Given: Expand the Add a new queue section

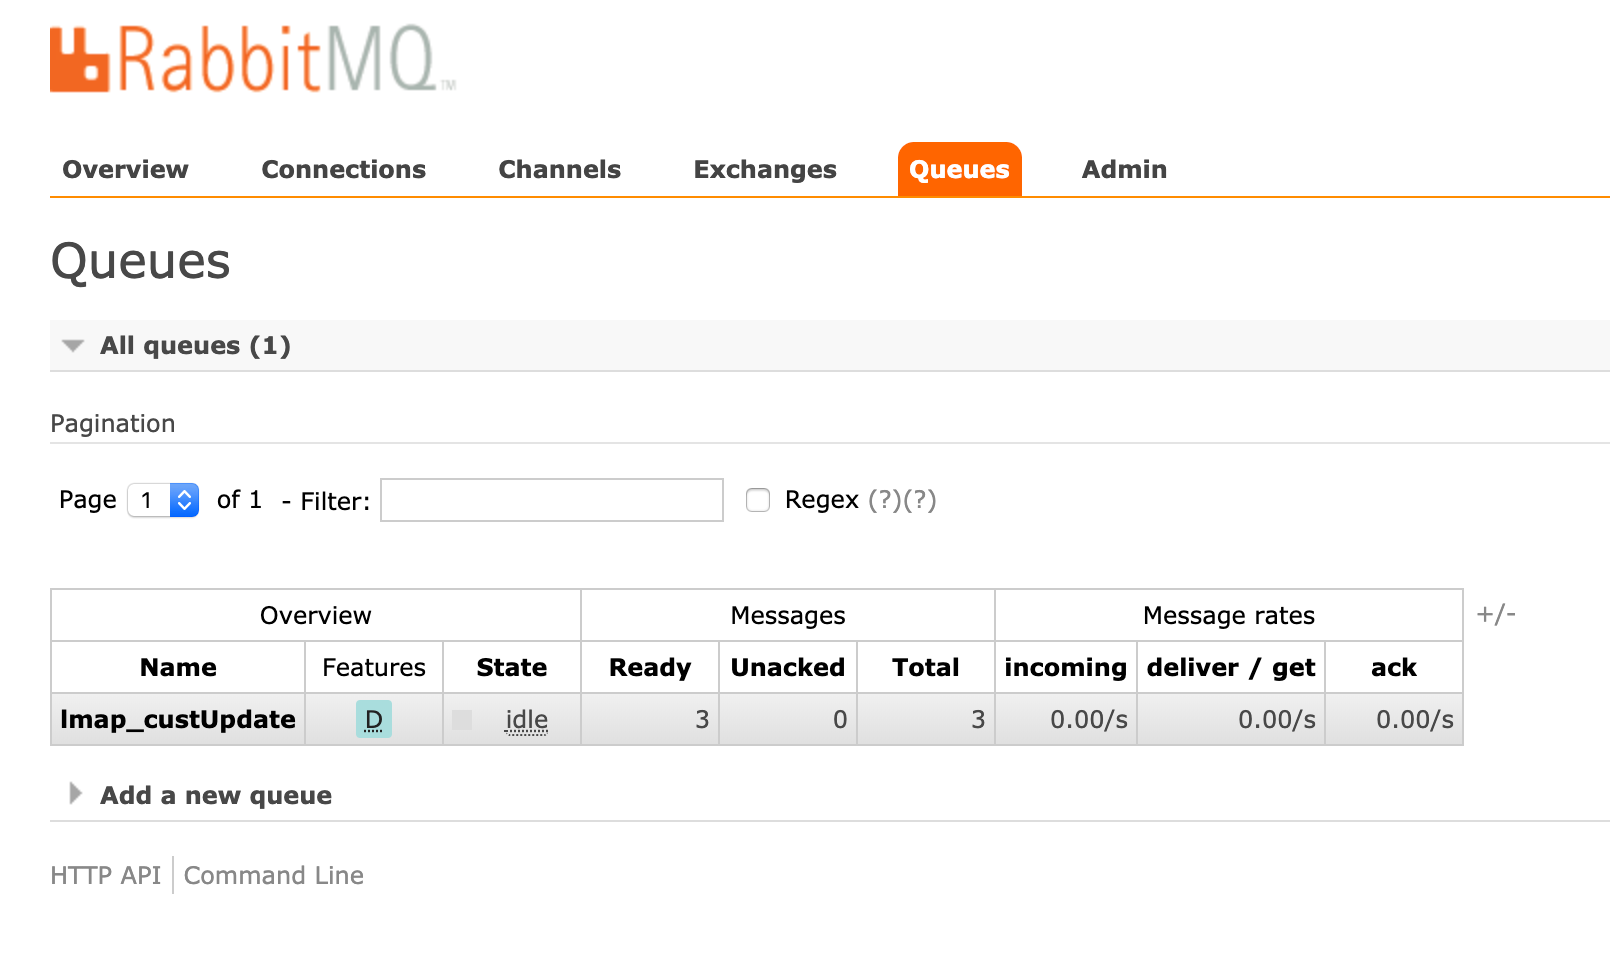Looking at the screenshot, I should coord(215,796).
